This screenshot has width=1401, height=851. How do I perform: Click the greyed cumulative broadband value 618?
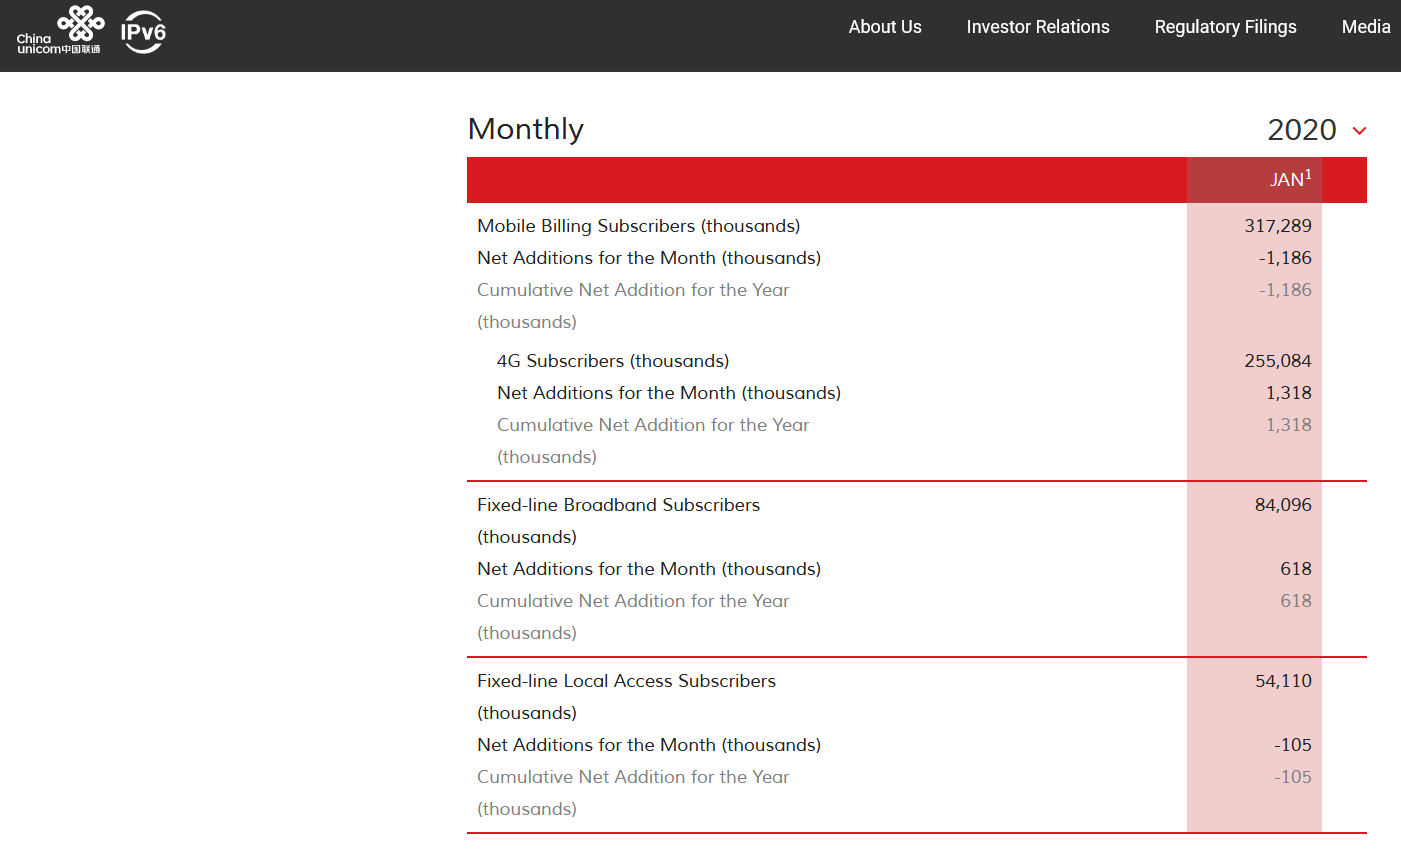[x=1296, y=601]
